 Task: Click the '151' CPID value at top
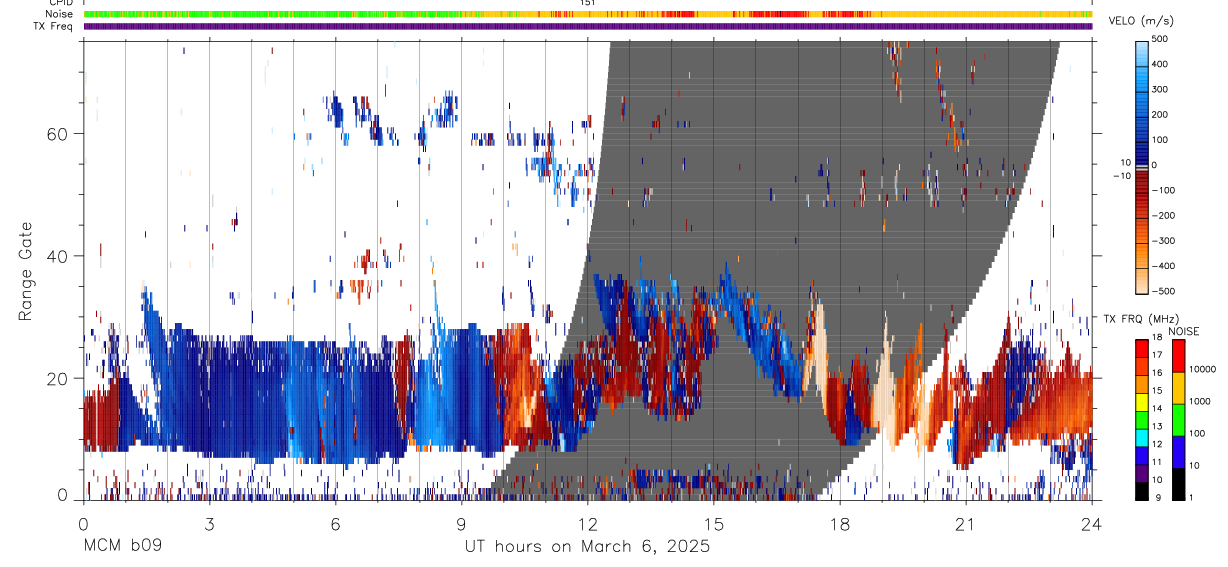pos(588,3)
